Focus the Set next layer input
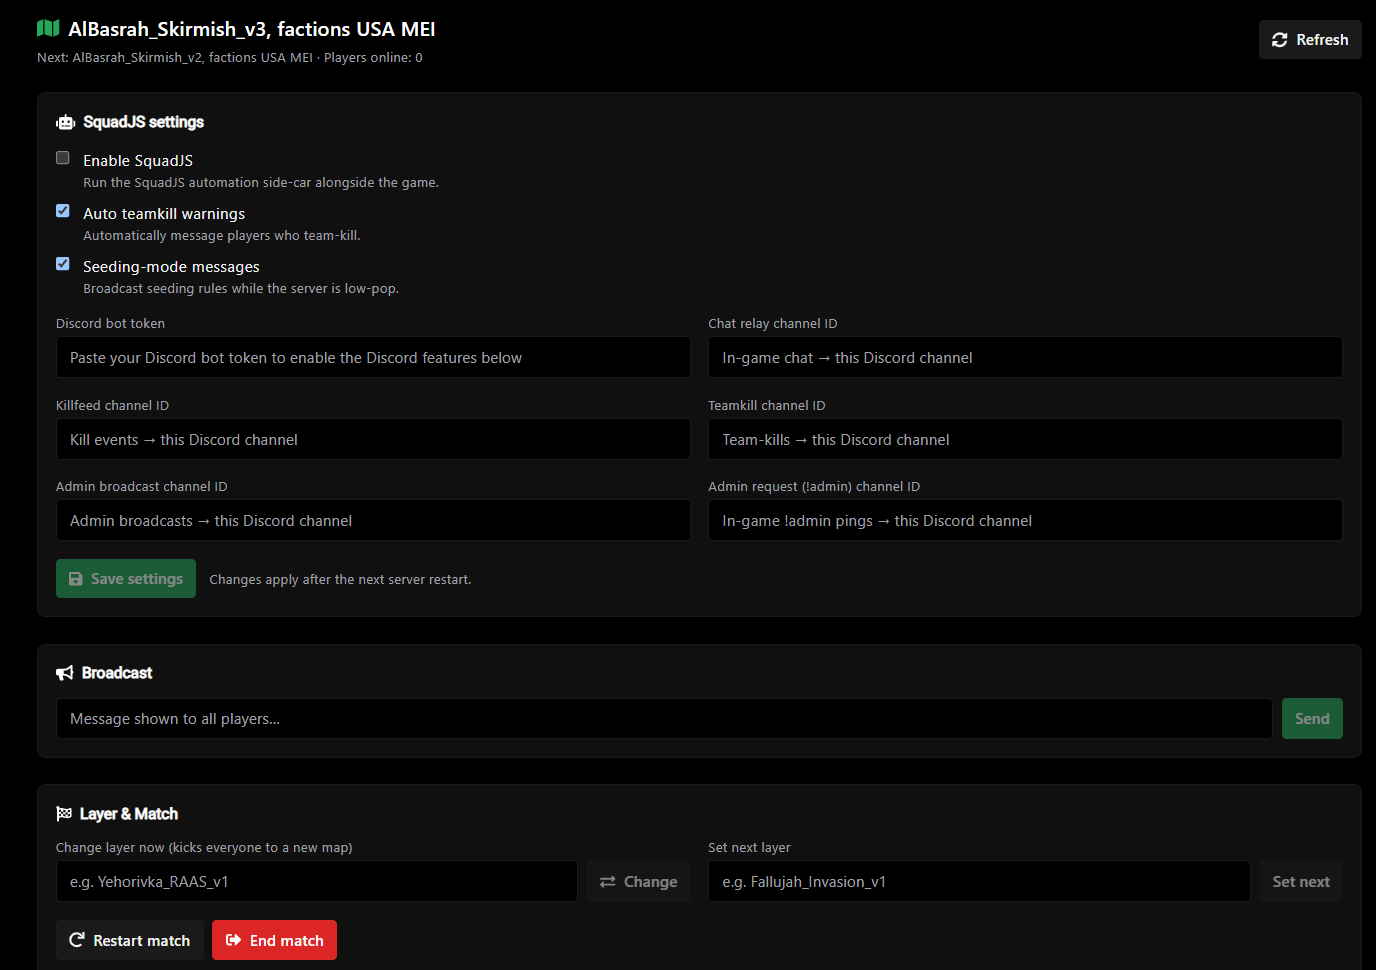The image size is (1376, 970). tap(979, 882)
